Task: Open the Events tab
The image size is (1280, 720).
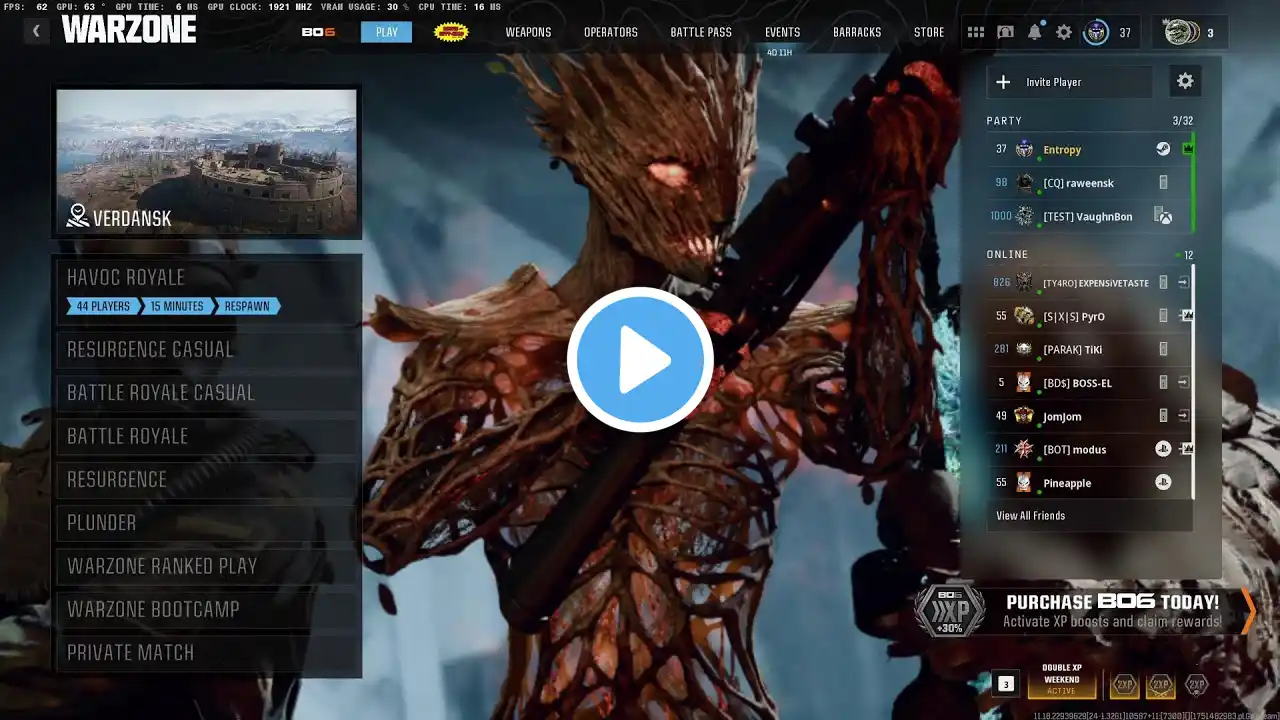Action: [783, 32]
